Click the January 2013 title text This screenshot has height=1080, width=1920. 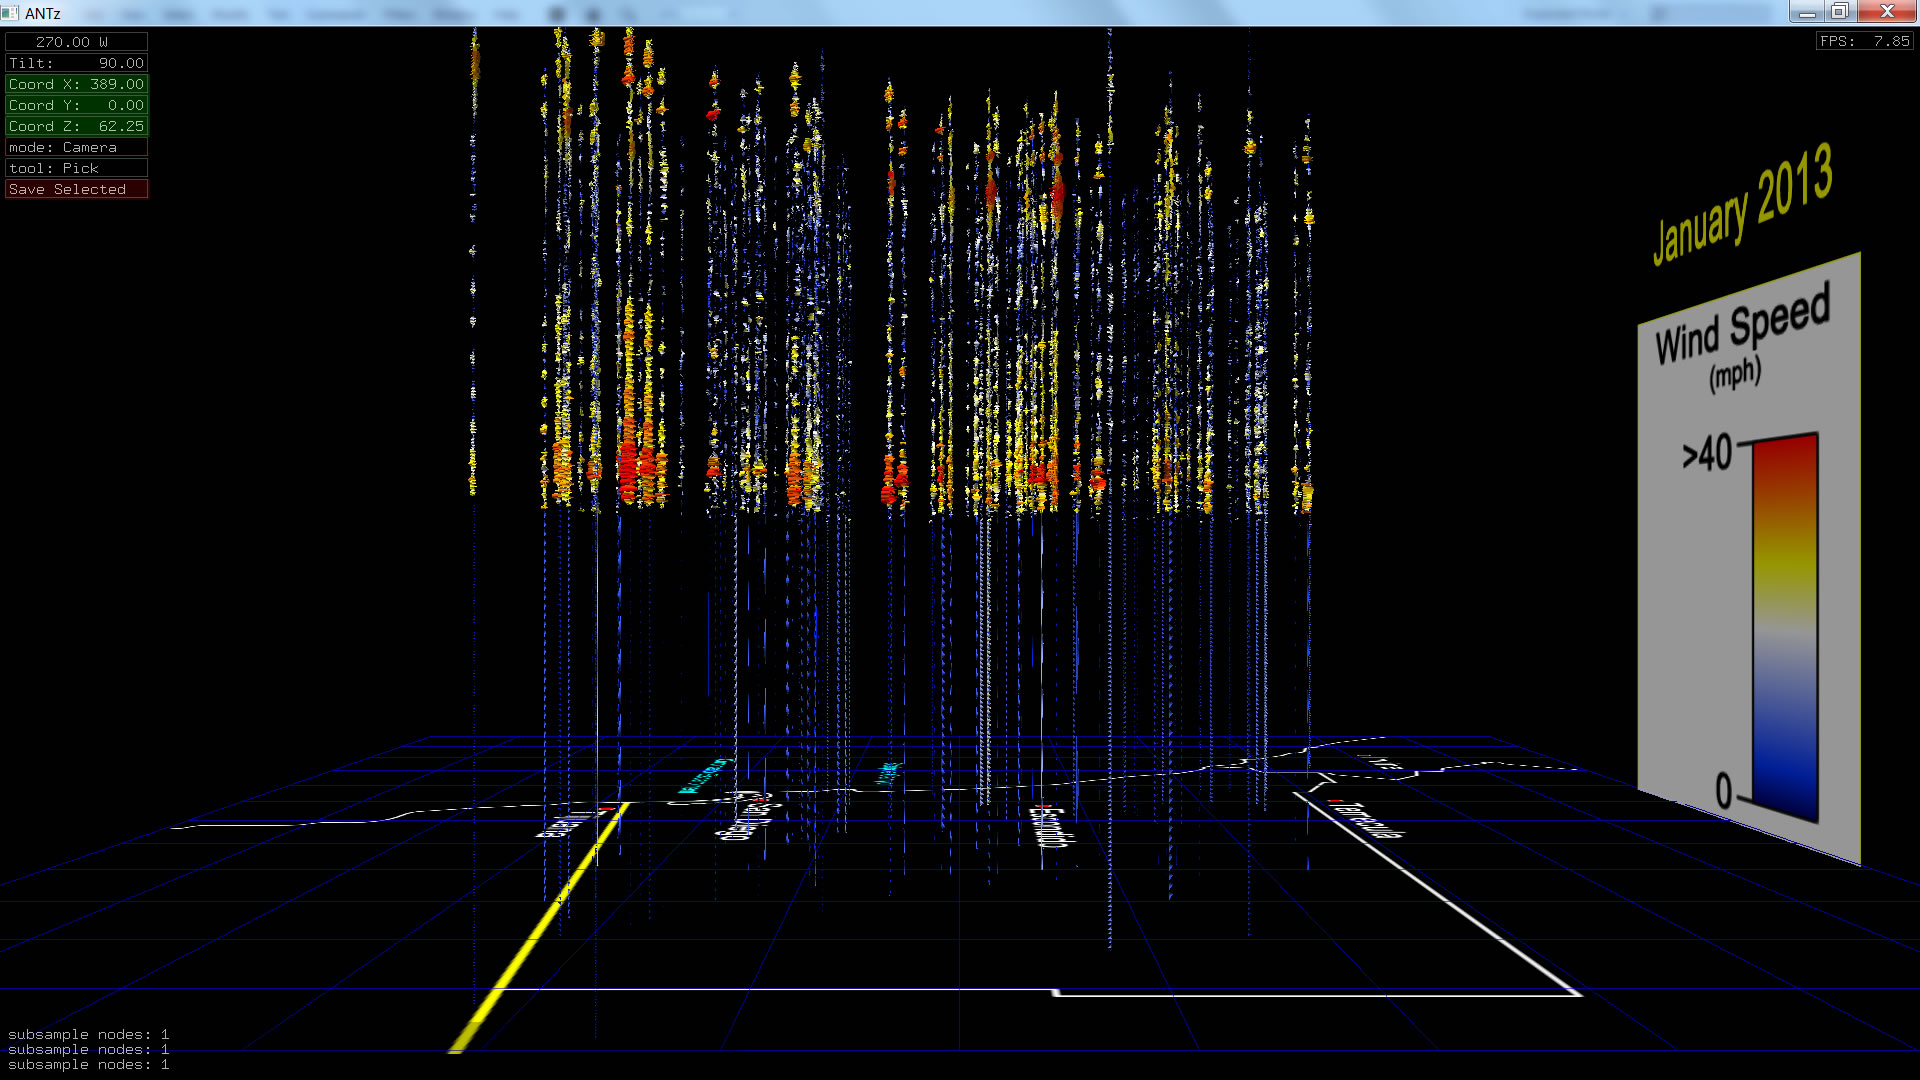click(1742, 205)
